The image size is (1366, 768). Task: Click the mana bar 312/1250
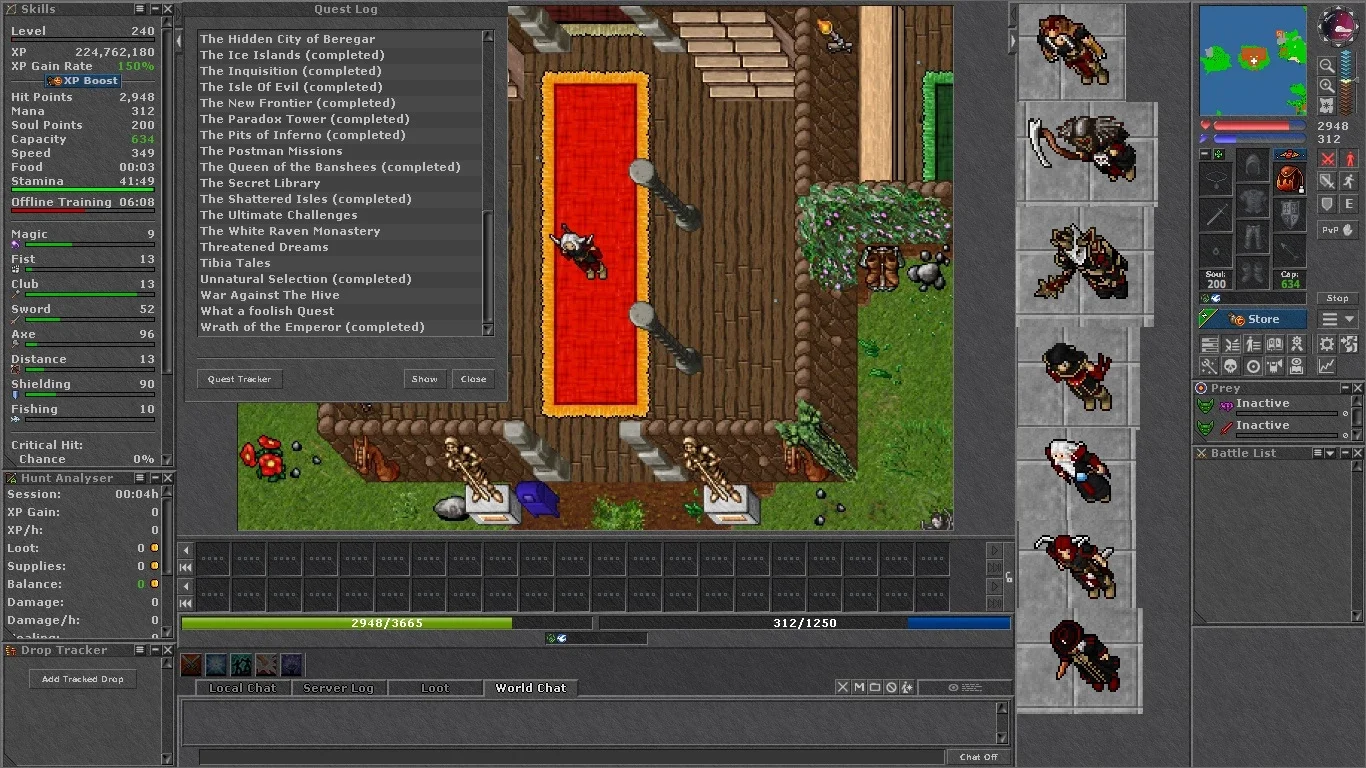(804, 623)
